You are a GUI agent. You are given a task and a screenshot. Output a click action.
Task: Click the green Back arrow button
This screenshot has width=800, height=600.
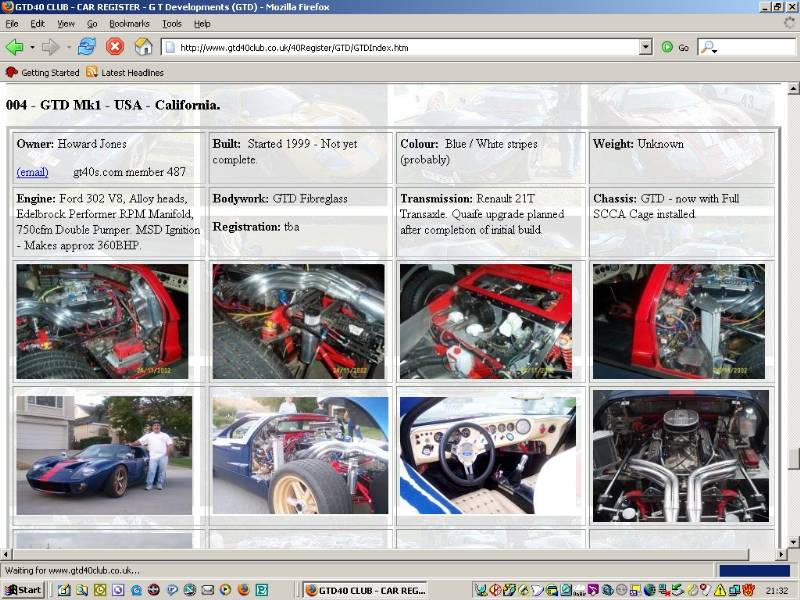[14, 47]
